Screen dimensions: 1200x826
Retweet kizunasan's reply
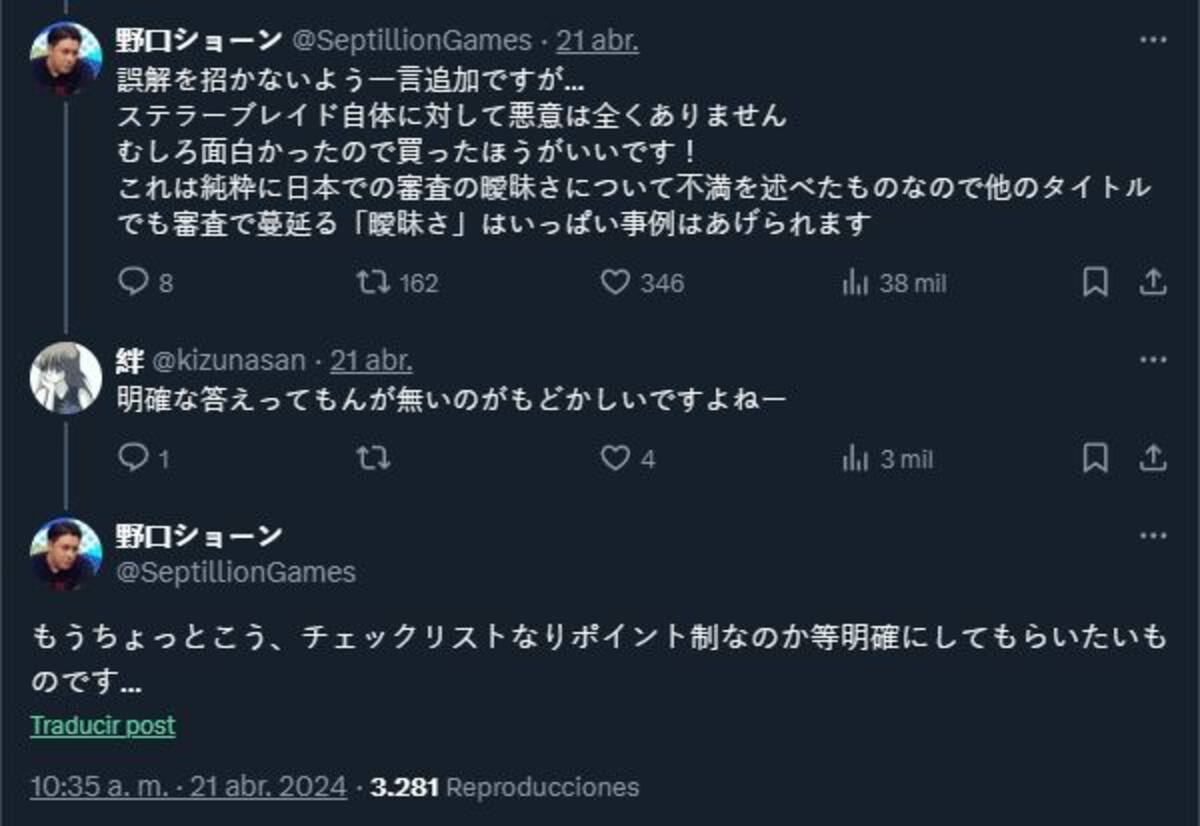(x=373, y=458)
